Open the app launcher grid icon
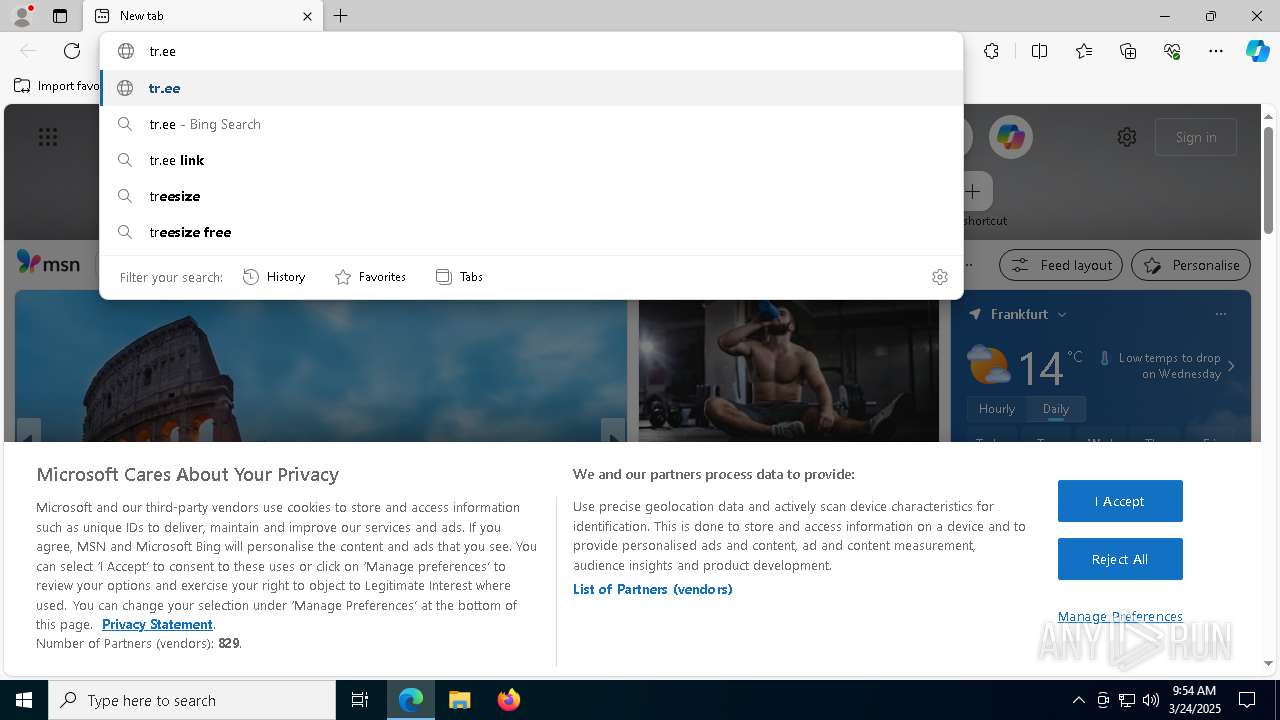 (x=48, y=137)
